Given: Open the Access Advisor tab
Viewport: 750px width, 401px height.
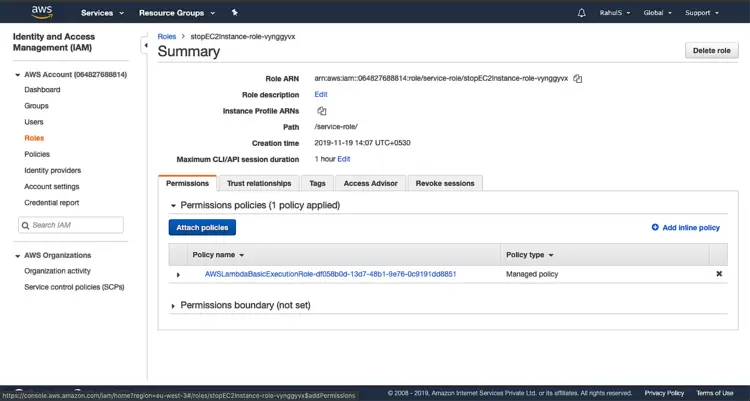Looking at the screenshot, I should point(371,183).
